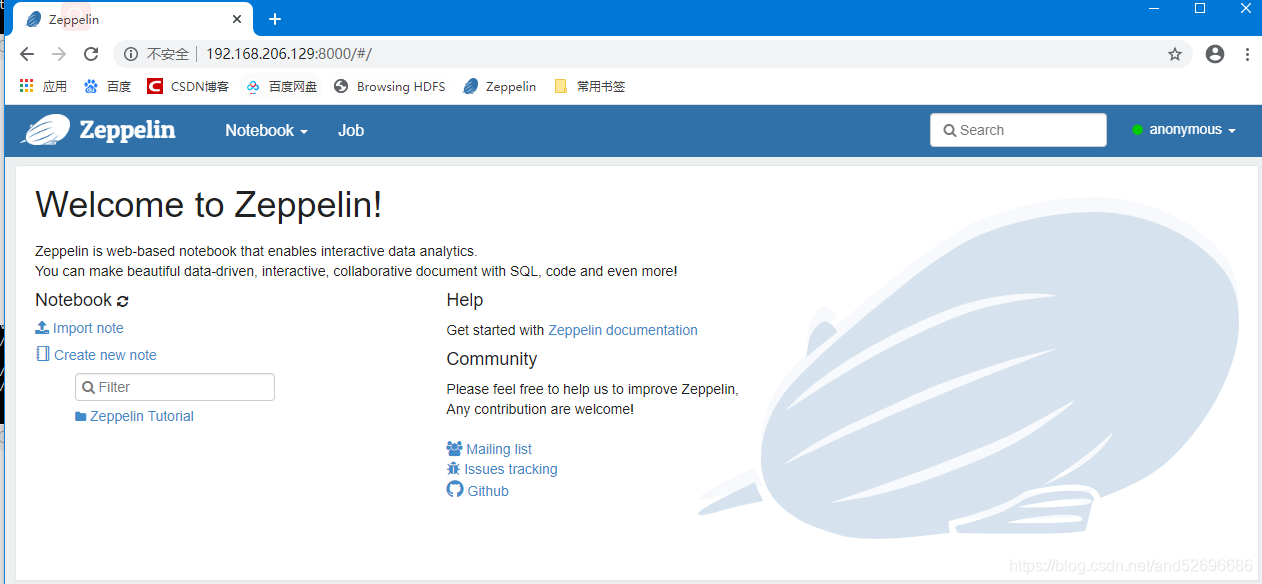Screen dimensions: 1262x584
Task: Click the Help heading text
Action: click(x=465, y=300)
